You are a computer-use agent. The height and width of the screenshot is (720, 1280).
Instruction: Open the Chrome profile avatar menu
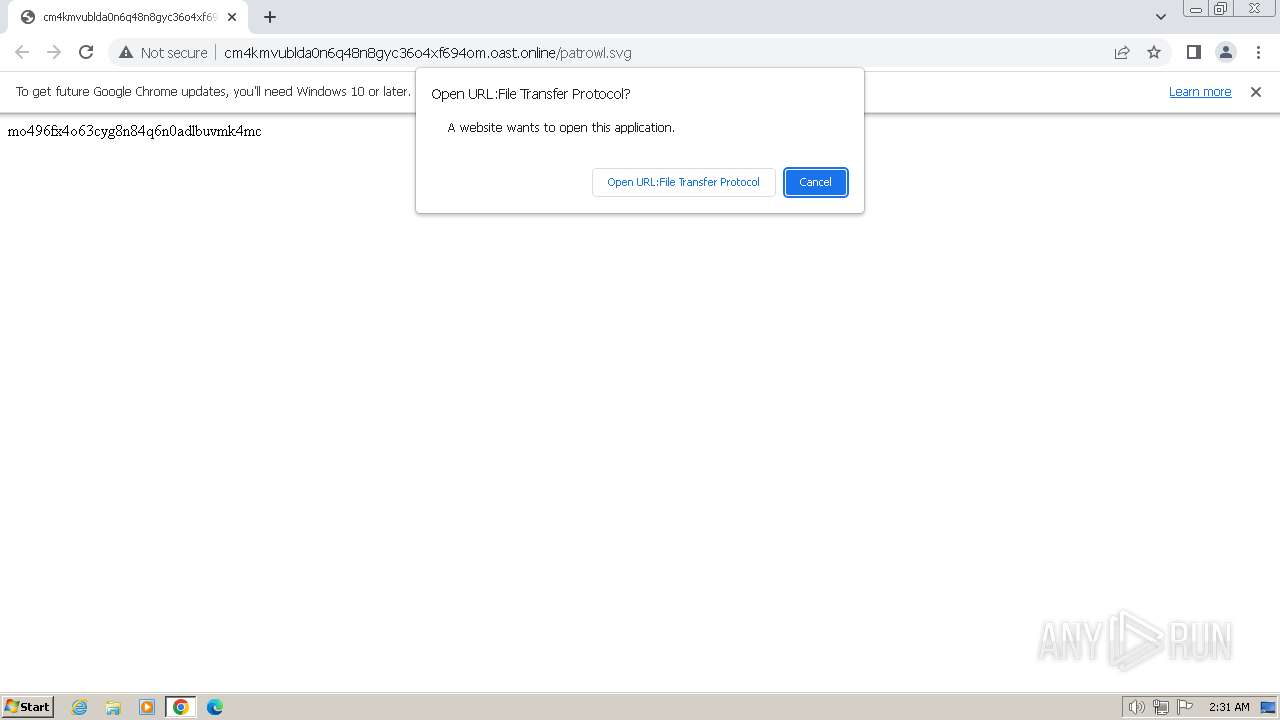click(1225, 52)
